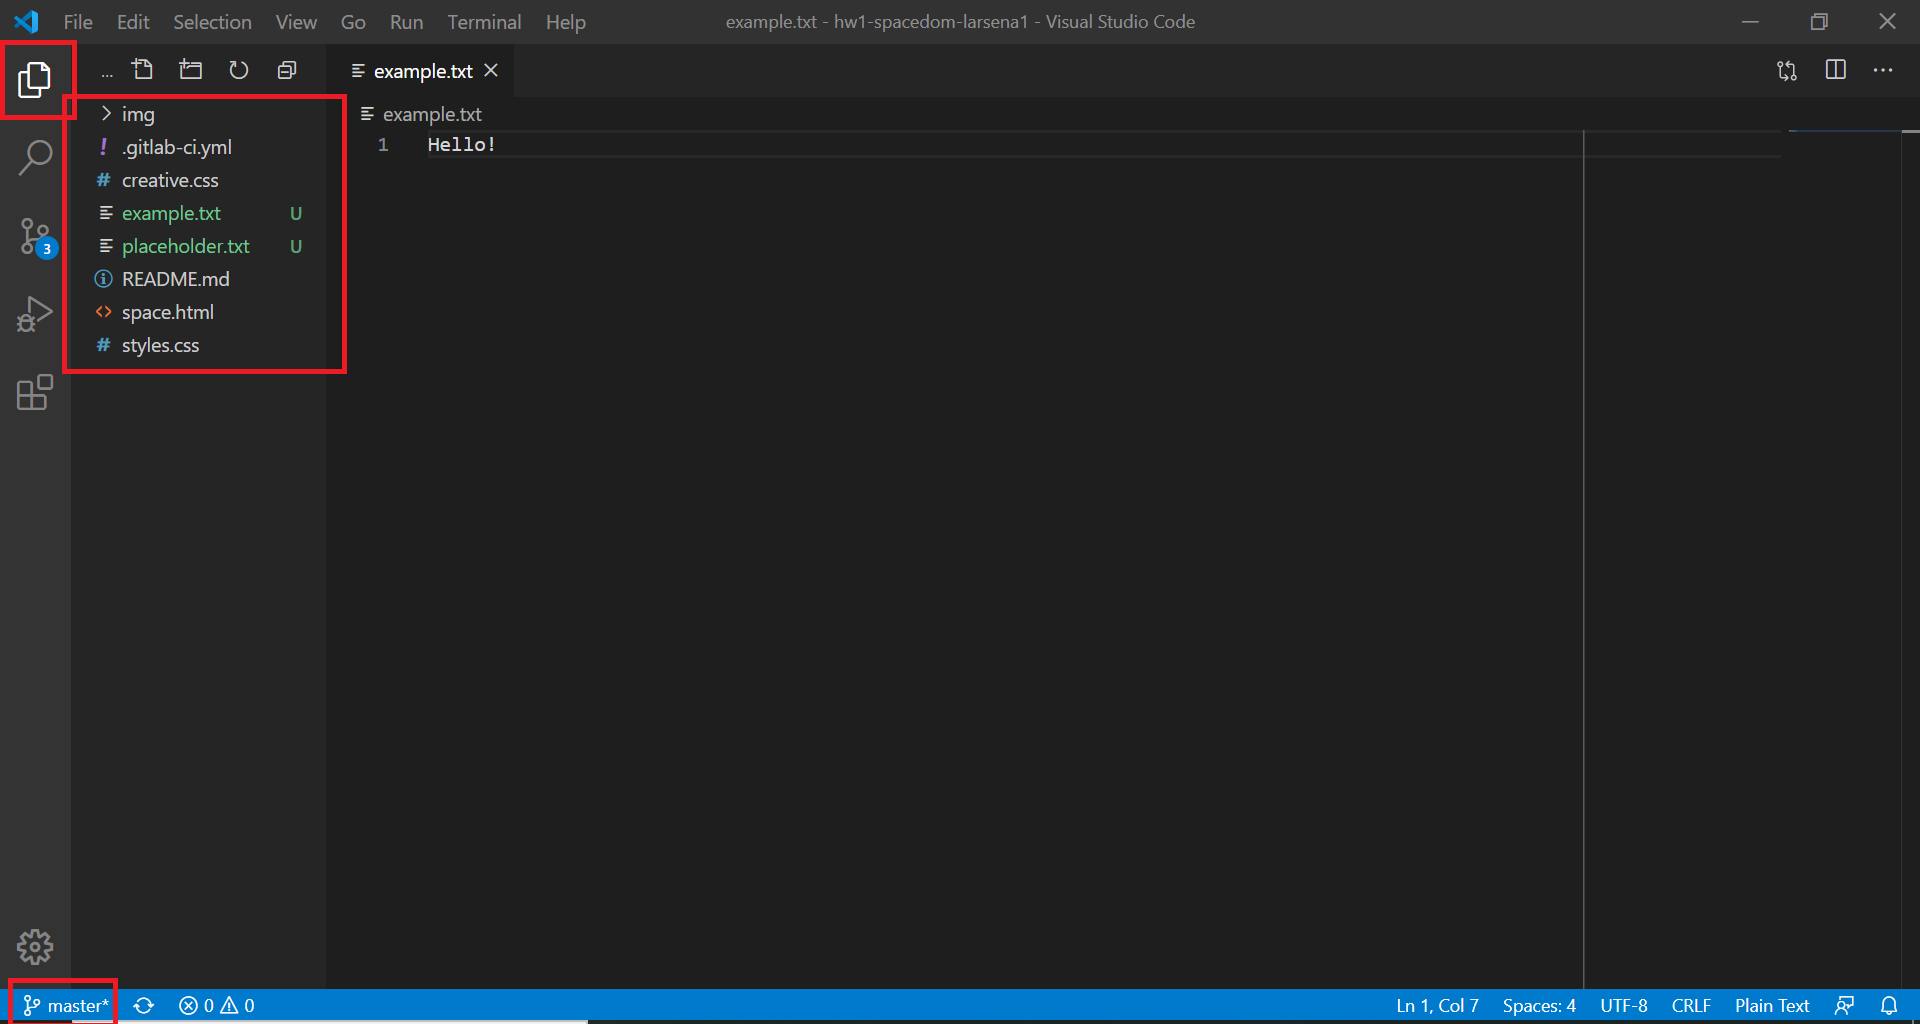Open the Explorer sidebar icon
Image resolution: width=1920 pixels, height=1024 pixels.
click(x=36, y=80)
